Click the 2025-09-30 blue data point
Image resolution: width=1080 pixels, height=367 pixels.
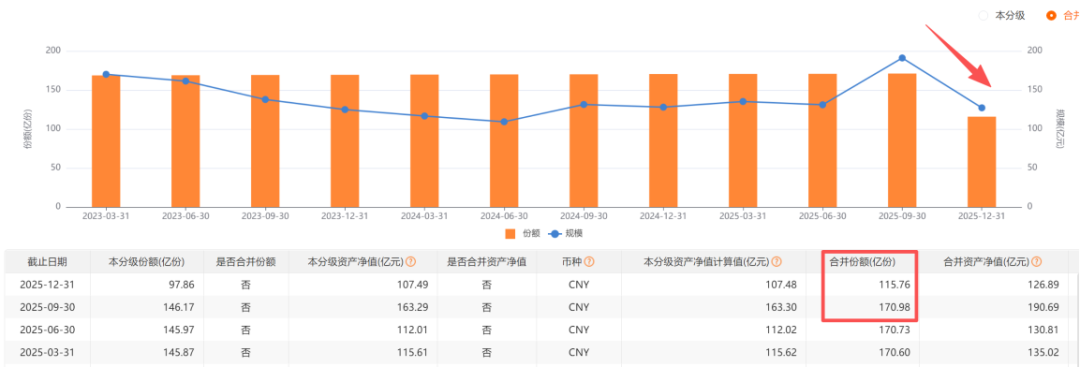pos(902,58)
